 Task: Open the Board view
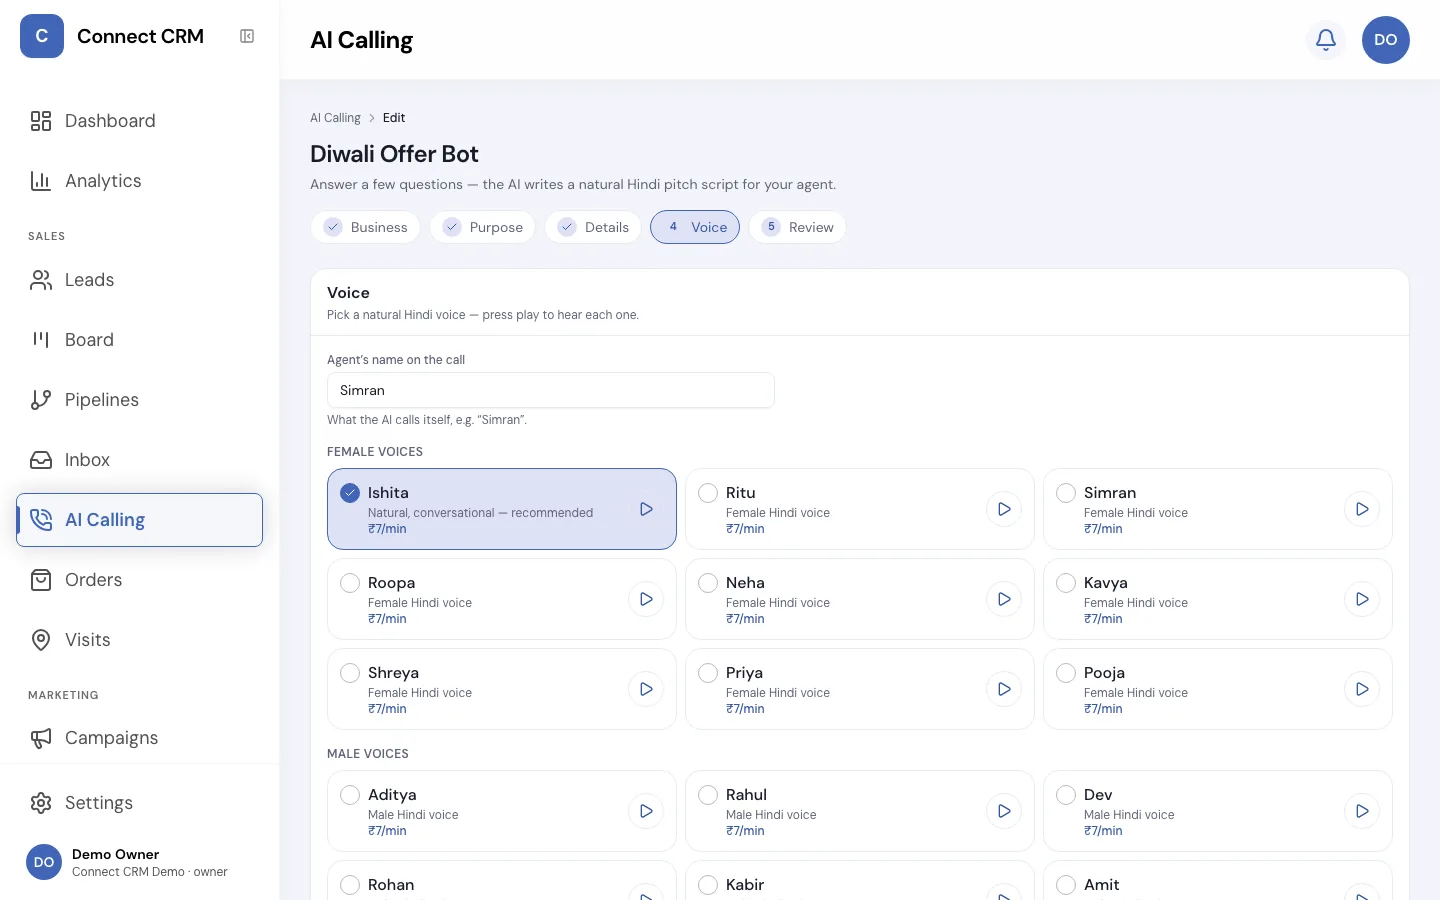139,340
